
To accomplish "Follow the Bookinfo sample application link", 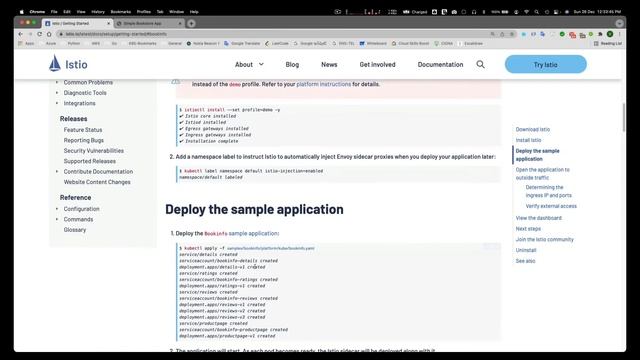I will (x=241, y=233).
